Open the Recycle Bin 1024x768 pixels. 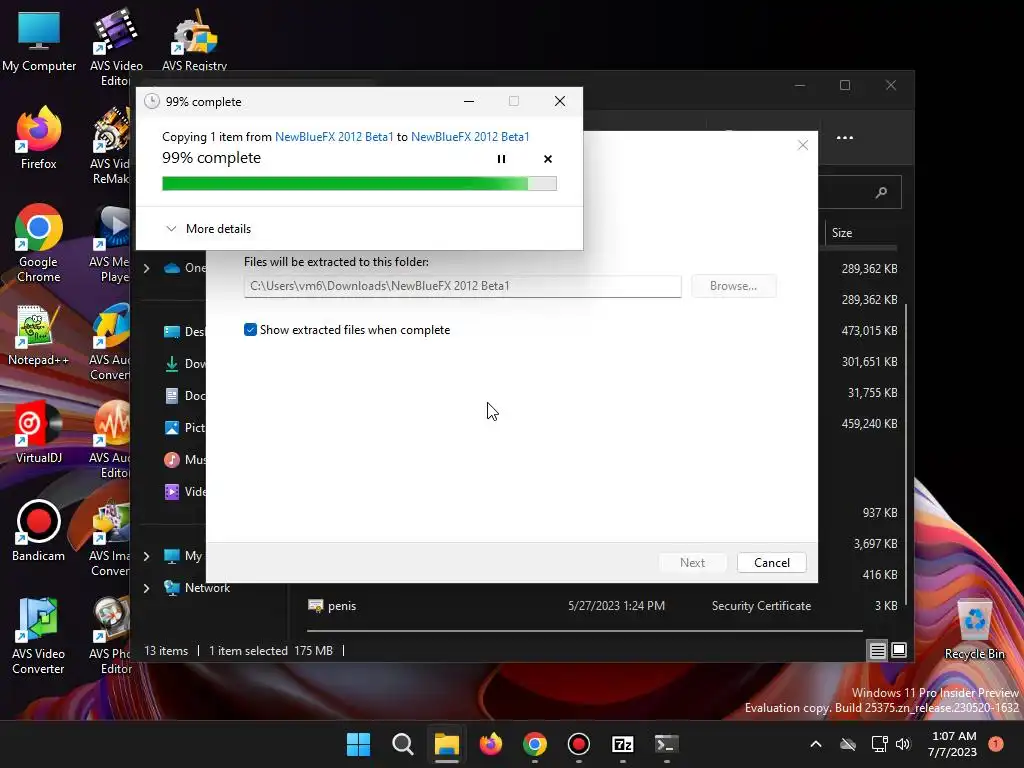coord(974,630)
